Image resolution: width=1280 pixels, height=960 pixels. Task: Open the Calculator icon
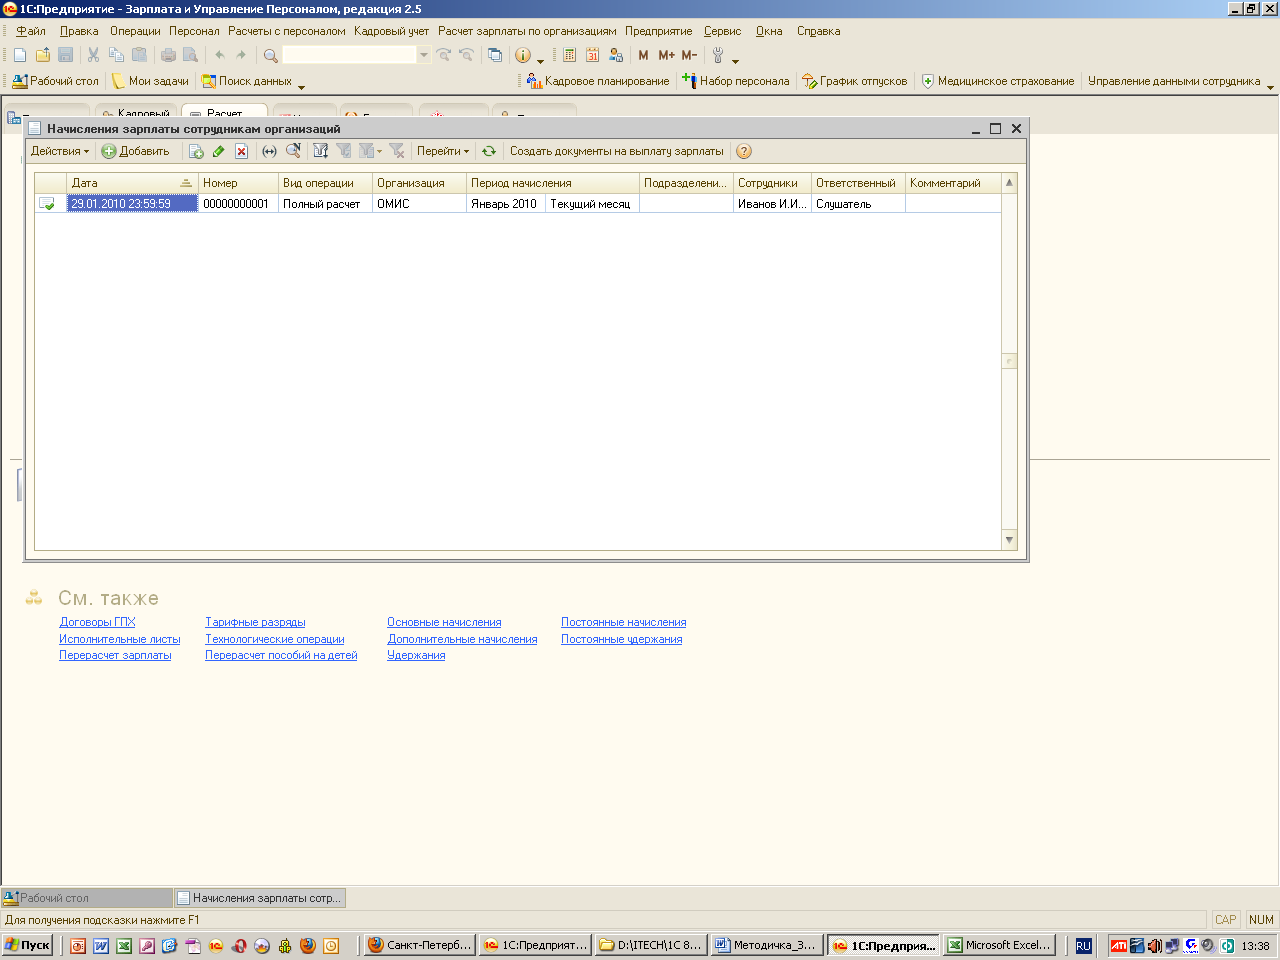click(569, 55)
